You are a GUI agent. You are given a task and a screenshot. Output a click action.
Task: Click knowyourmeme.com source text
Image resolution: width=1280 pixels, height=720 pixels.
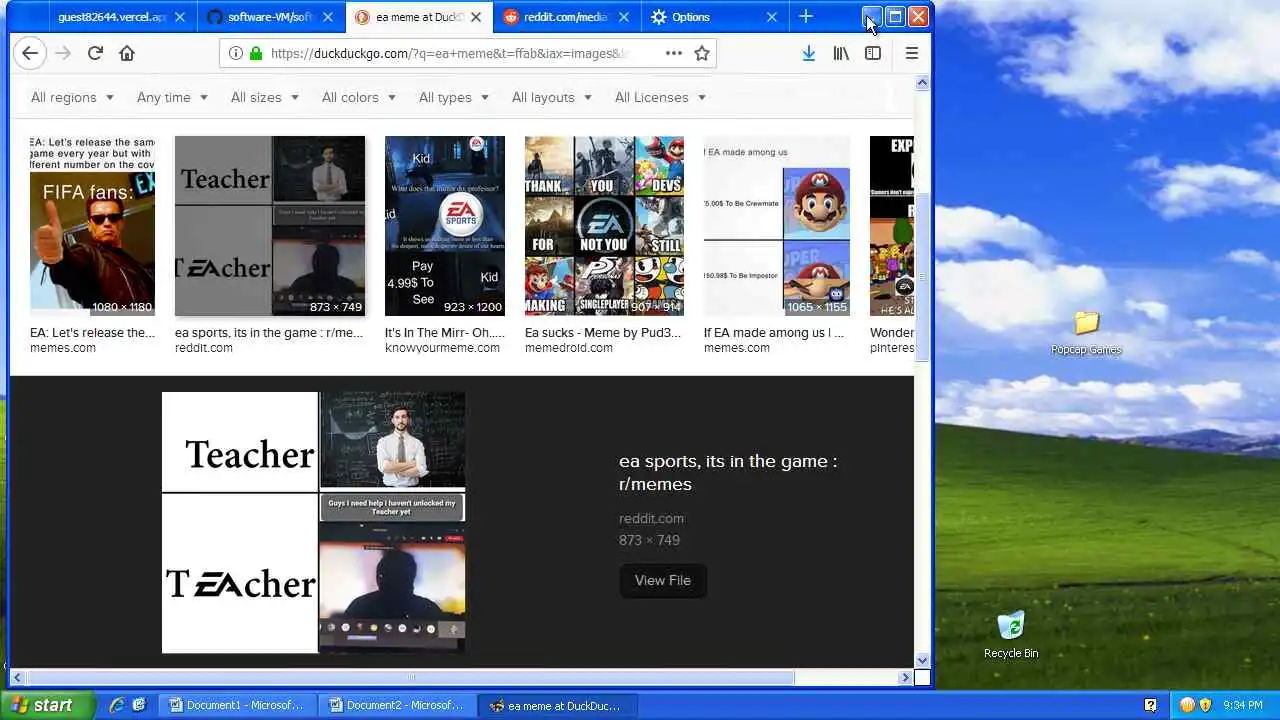[442, 348]
